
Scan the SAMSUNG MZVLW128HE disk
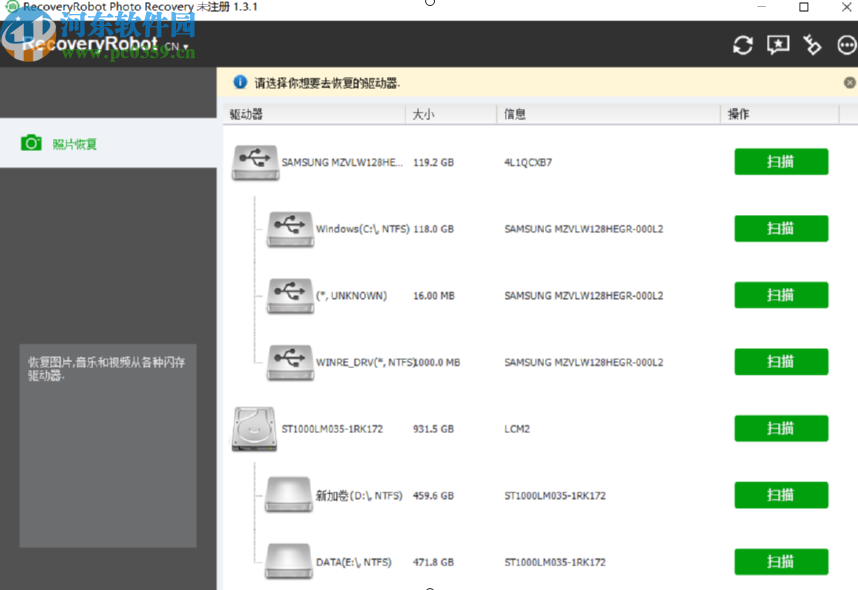pyautogui.click(x=781, y=161)
